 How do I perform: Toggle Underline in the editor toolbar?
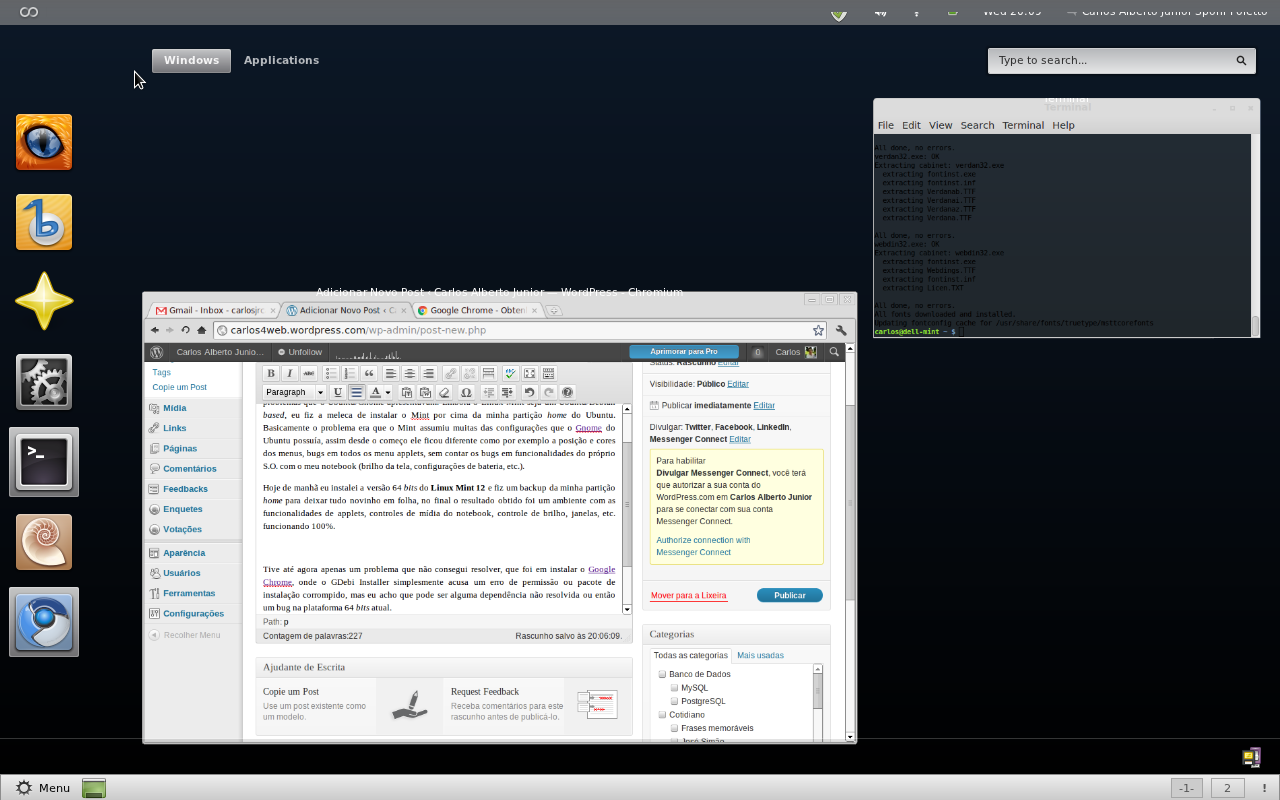(x=338, y=392)
